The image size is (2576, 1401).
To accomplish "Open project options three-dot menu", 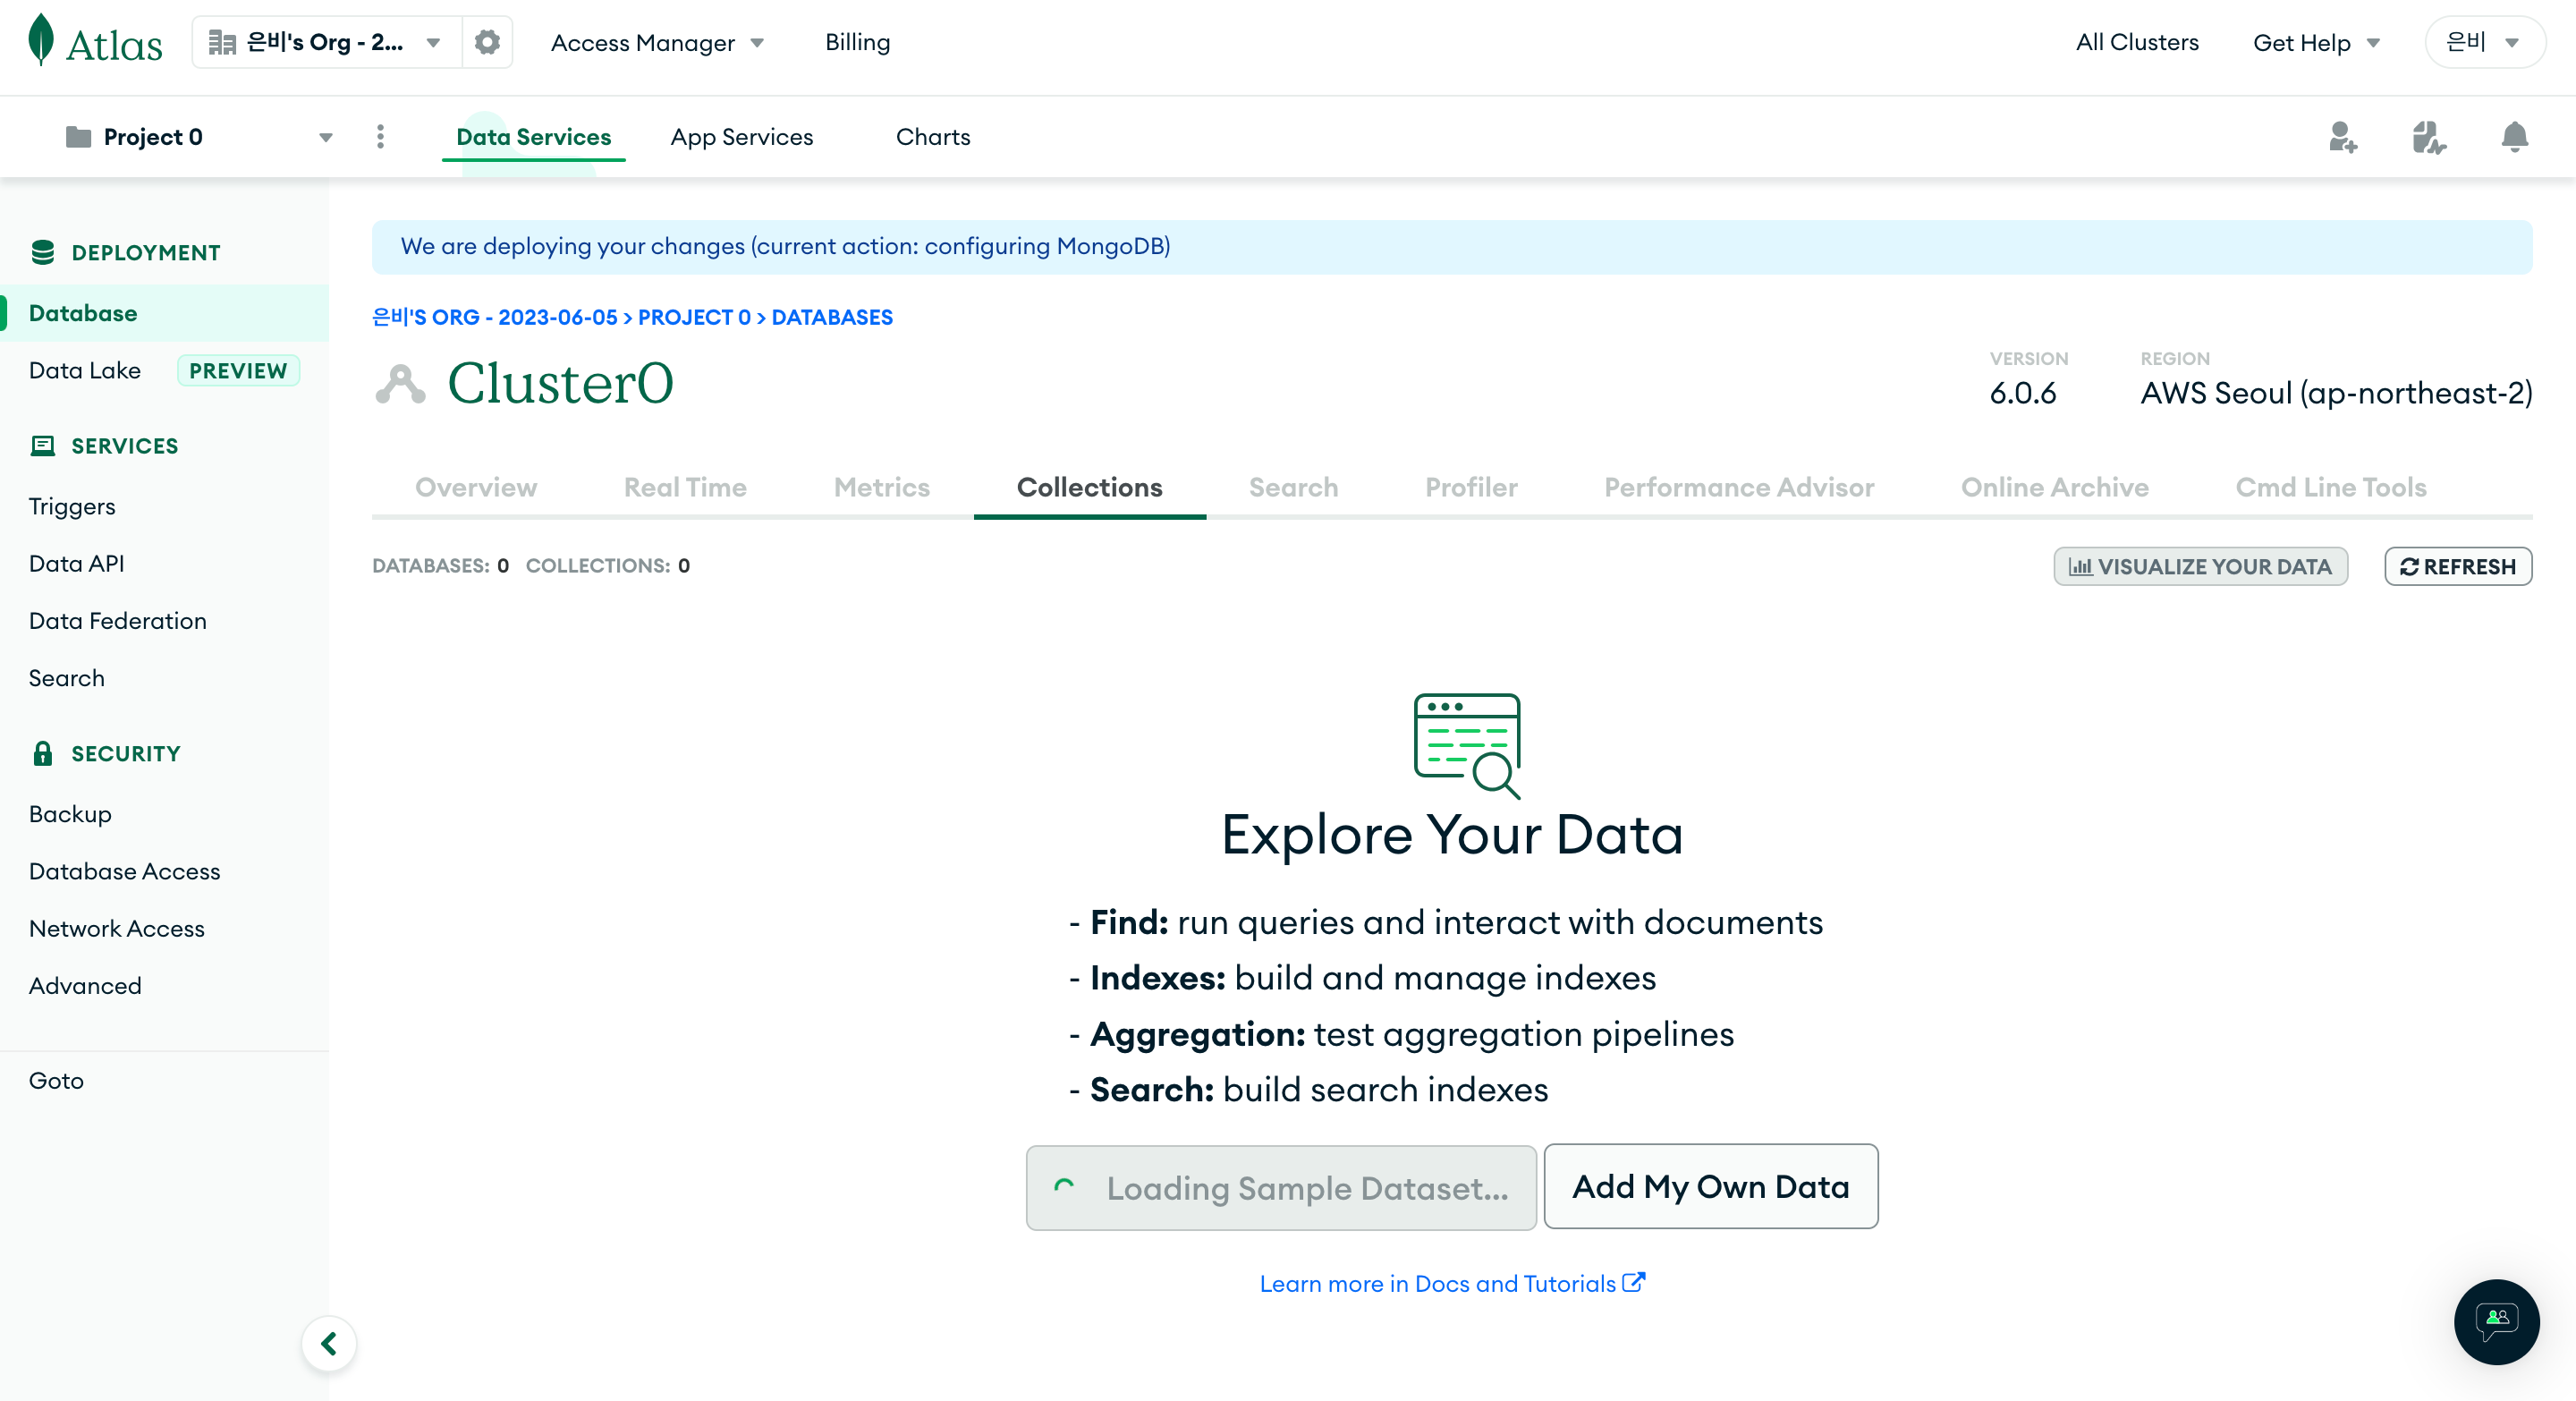I will [x=380, y=137].
